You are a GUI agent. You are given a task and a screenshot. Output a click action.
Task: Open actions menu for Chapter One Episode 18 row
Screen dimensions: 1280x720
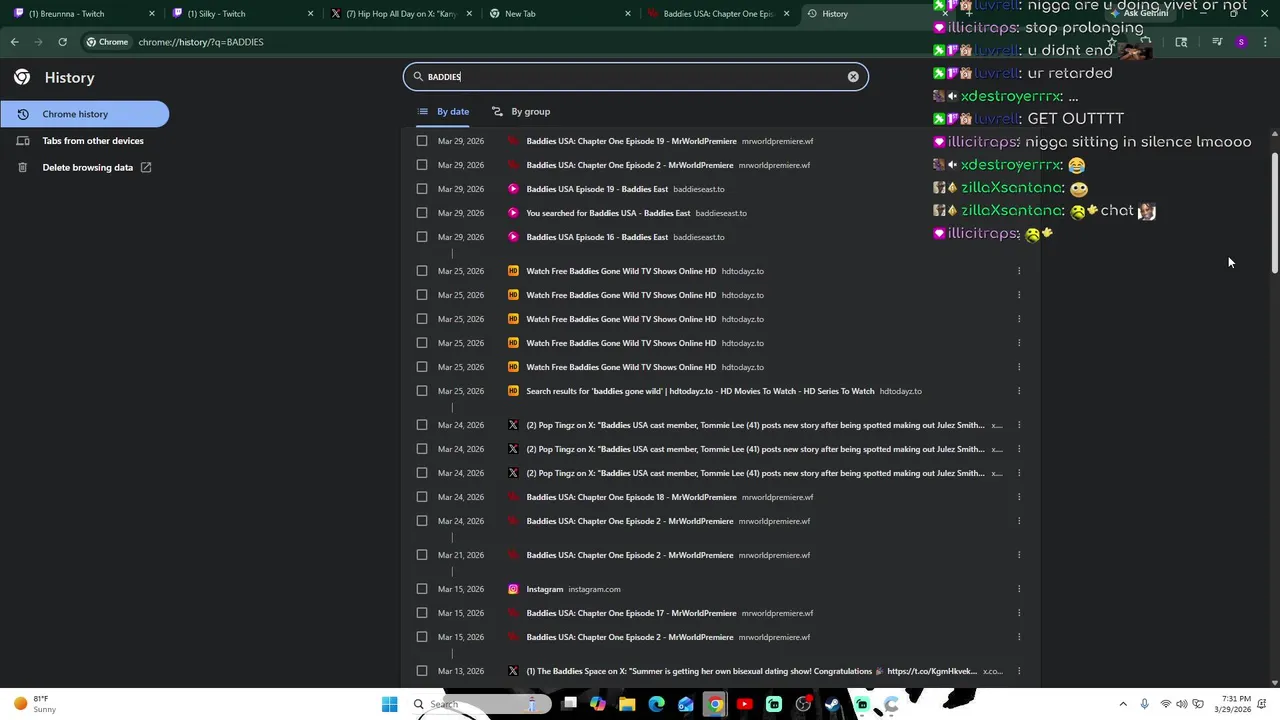click(x=1019, y=497)
